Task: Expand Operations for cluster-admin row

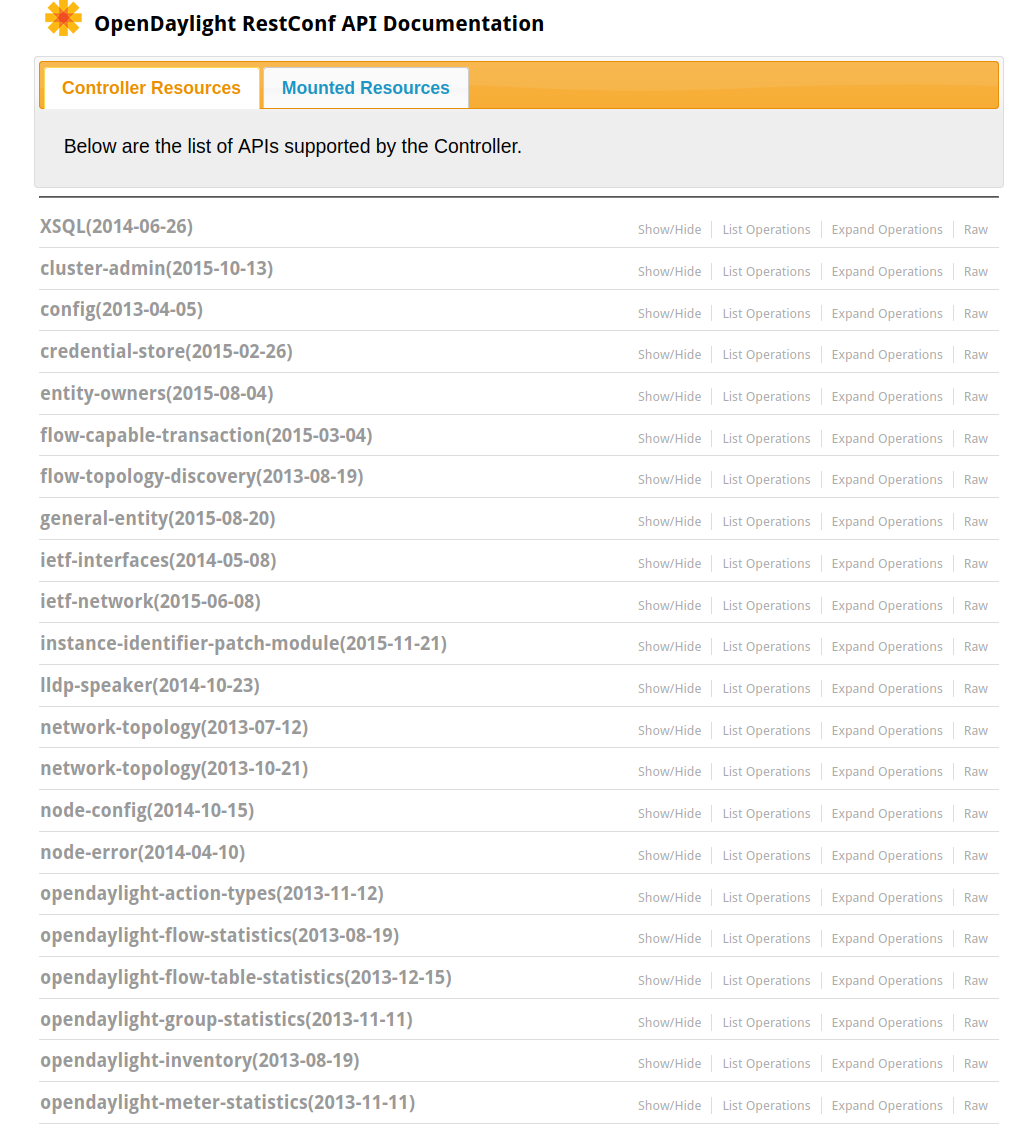Action: point(887,272)
